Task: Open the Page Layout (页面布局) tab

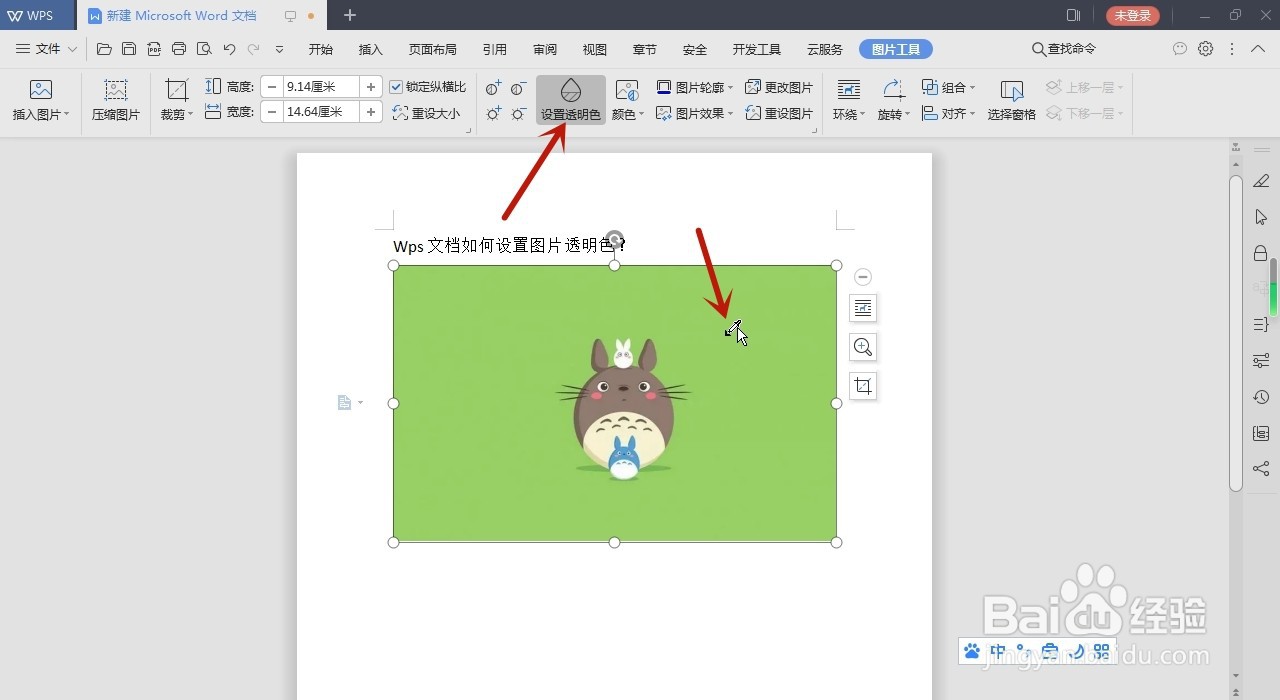Action: click(432, 49)
